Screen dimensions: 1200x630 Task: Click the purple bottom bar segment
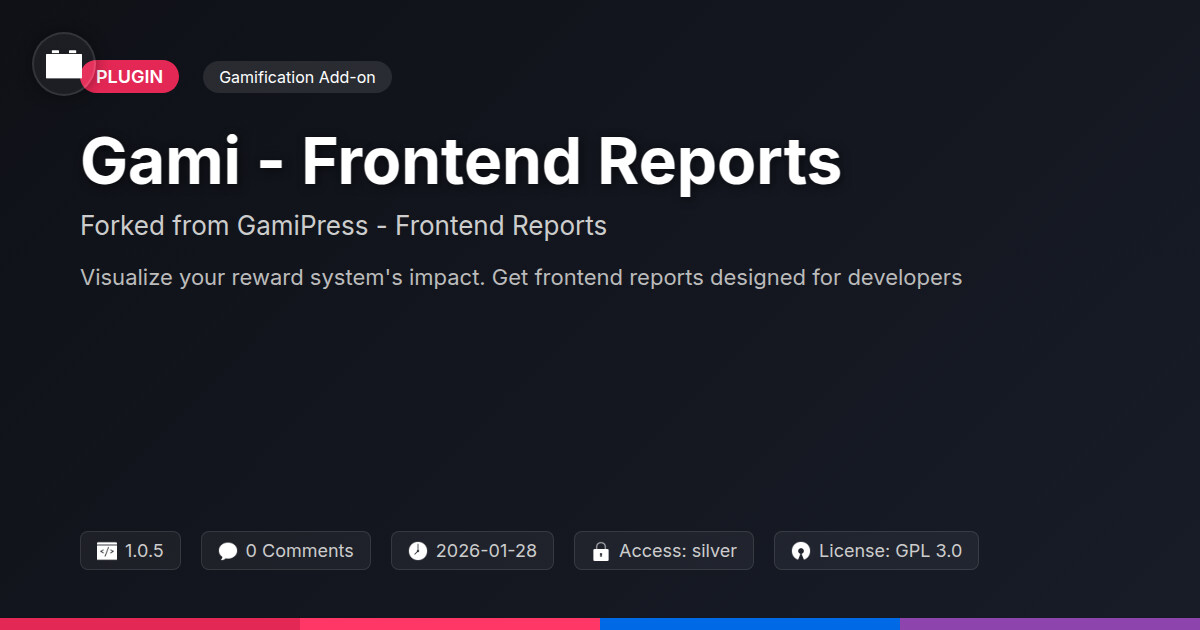coord(1050,623)
